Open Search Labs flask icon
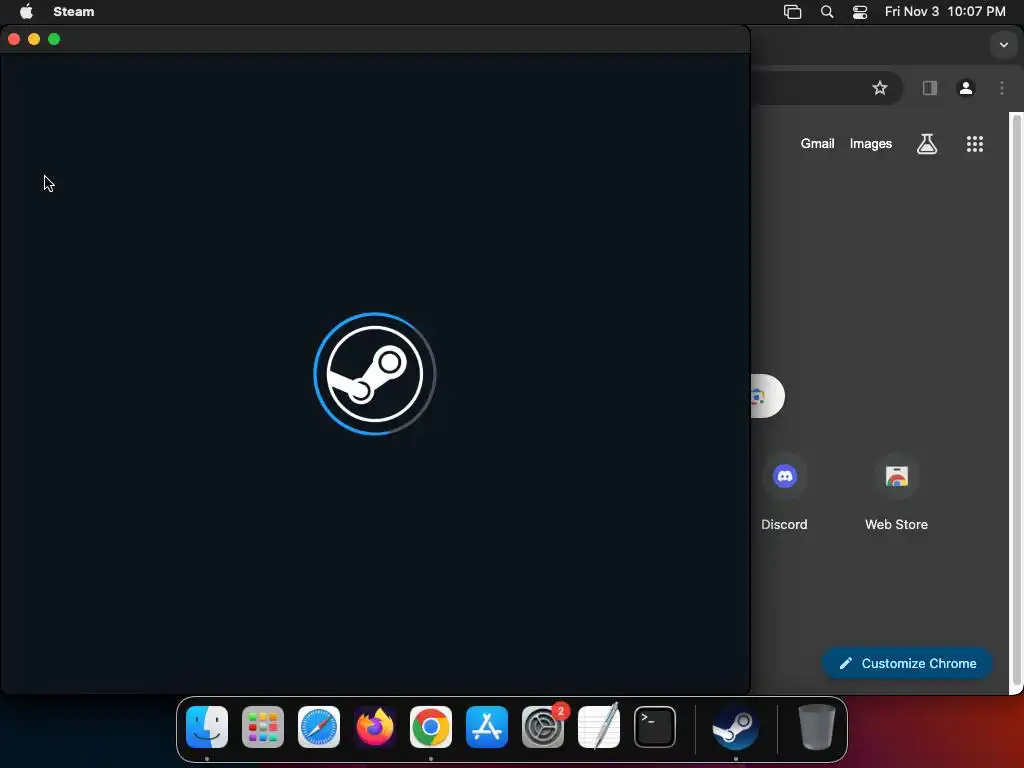This screenshot has height=768, width=1024. [x=927, y=144]
